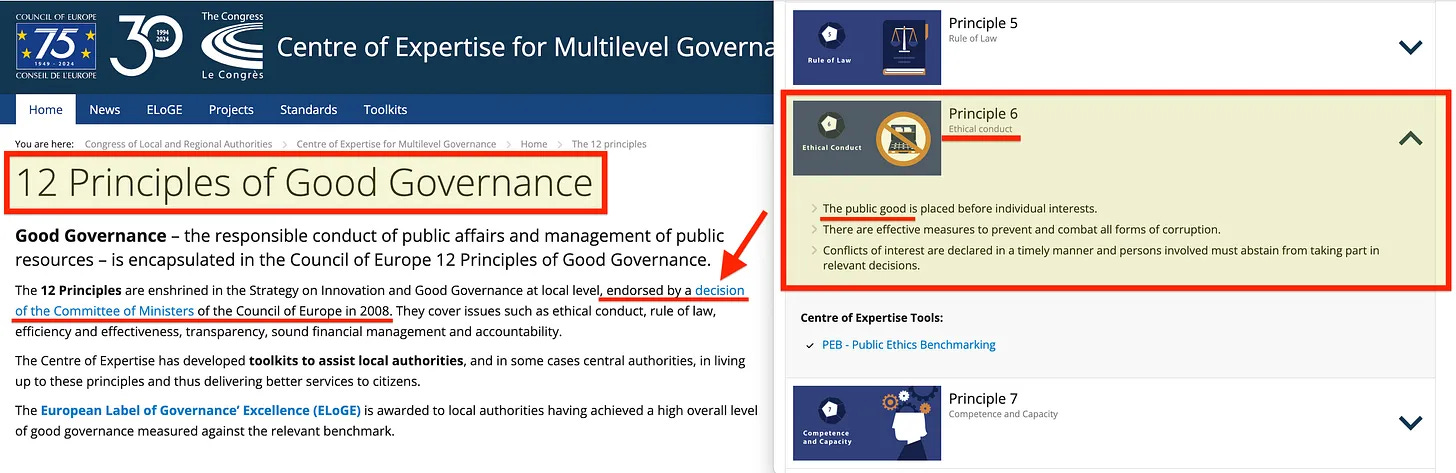Open the Projects menu item

231,110
